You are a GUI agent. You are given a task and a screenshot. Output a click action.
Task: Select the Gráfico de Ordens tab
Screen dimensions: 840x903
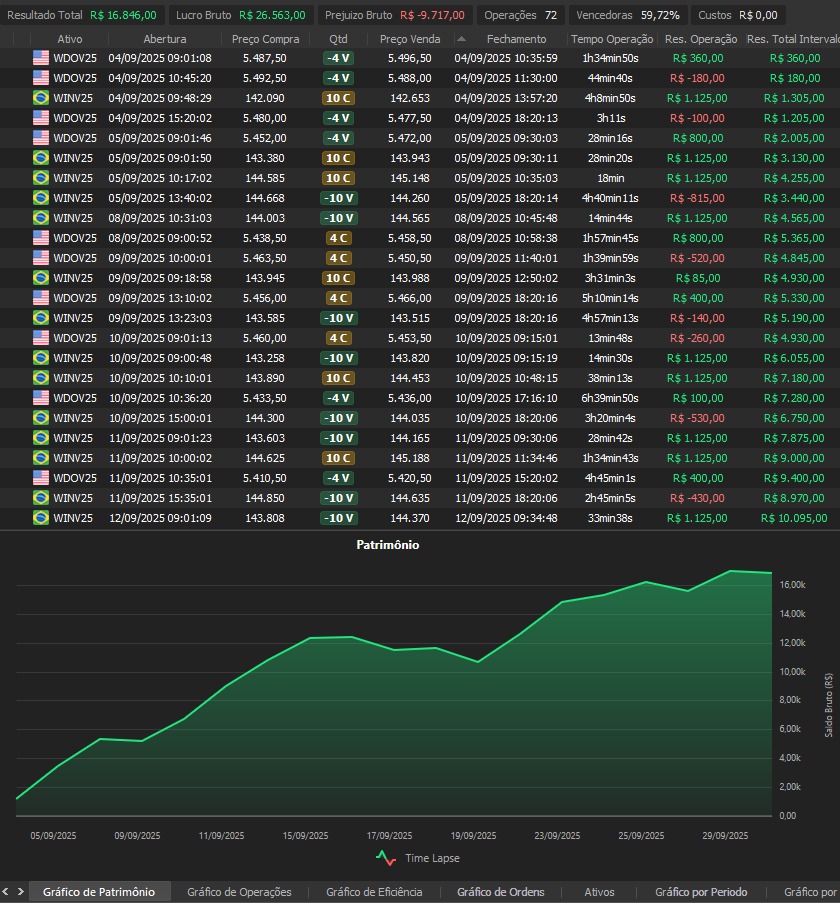[x=500, y=892]
